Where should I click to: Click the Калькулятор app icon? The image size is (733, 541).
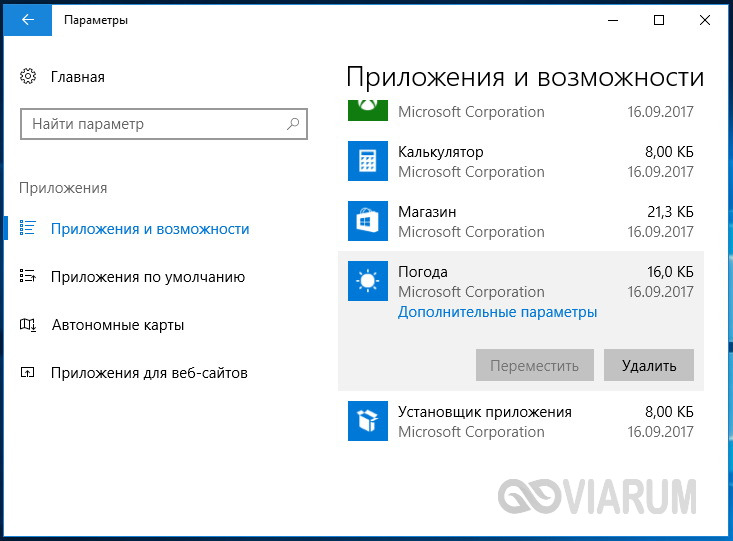(367, 161)
